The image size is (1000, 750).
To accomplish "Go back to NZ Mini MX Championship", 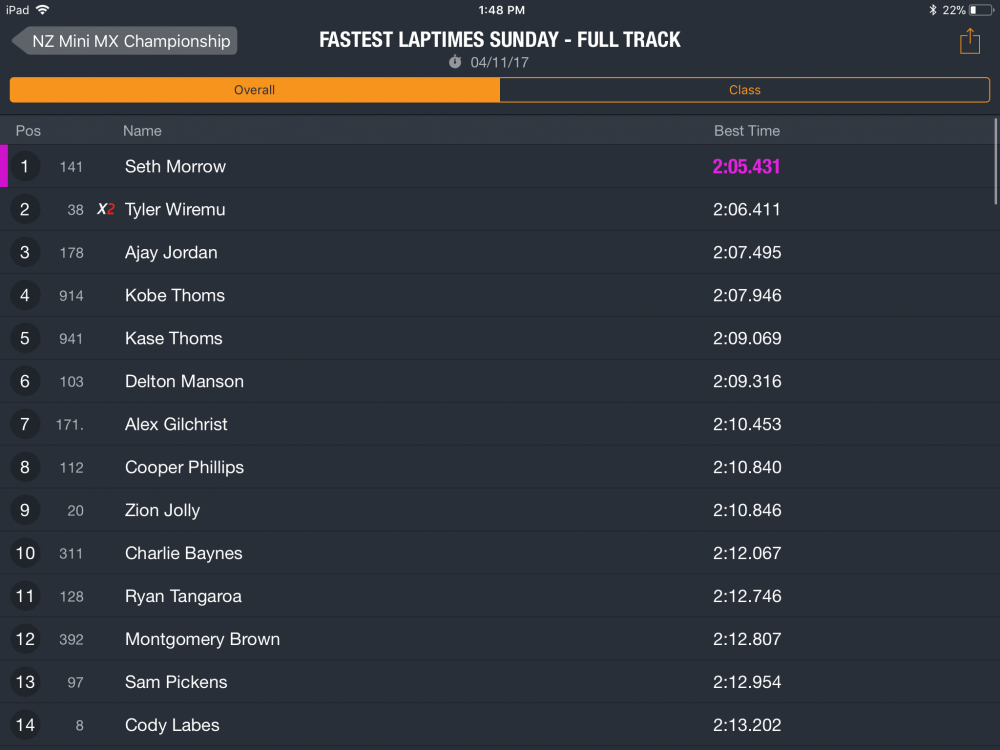I will click(x=125, y=41).
